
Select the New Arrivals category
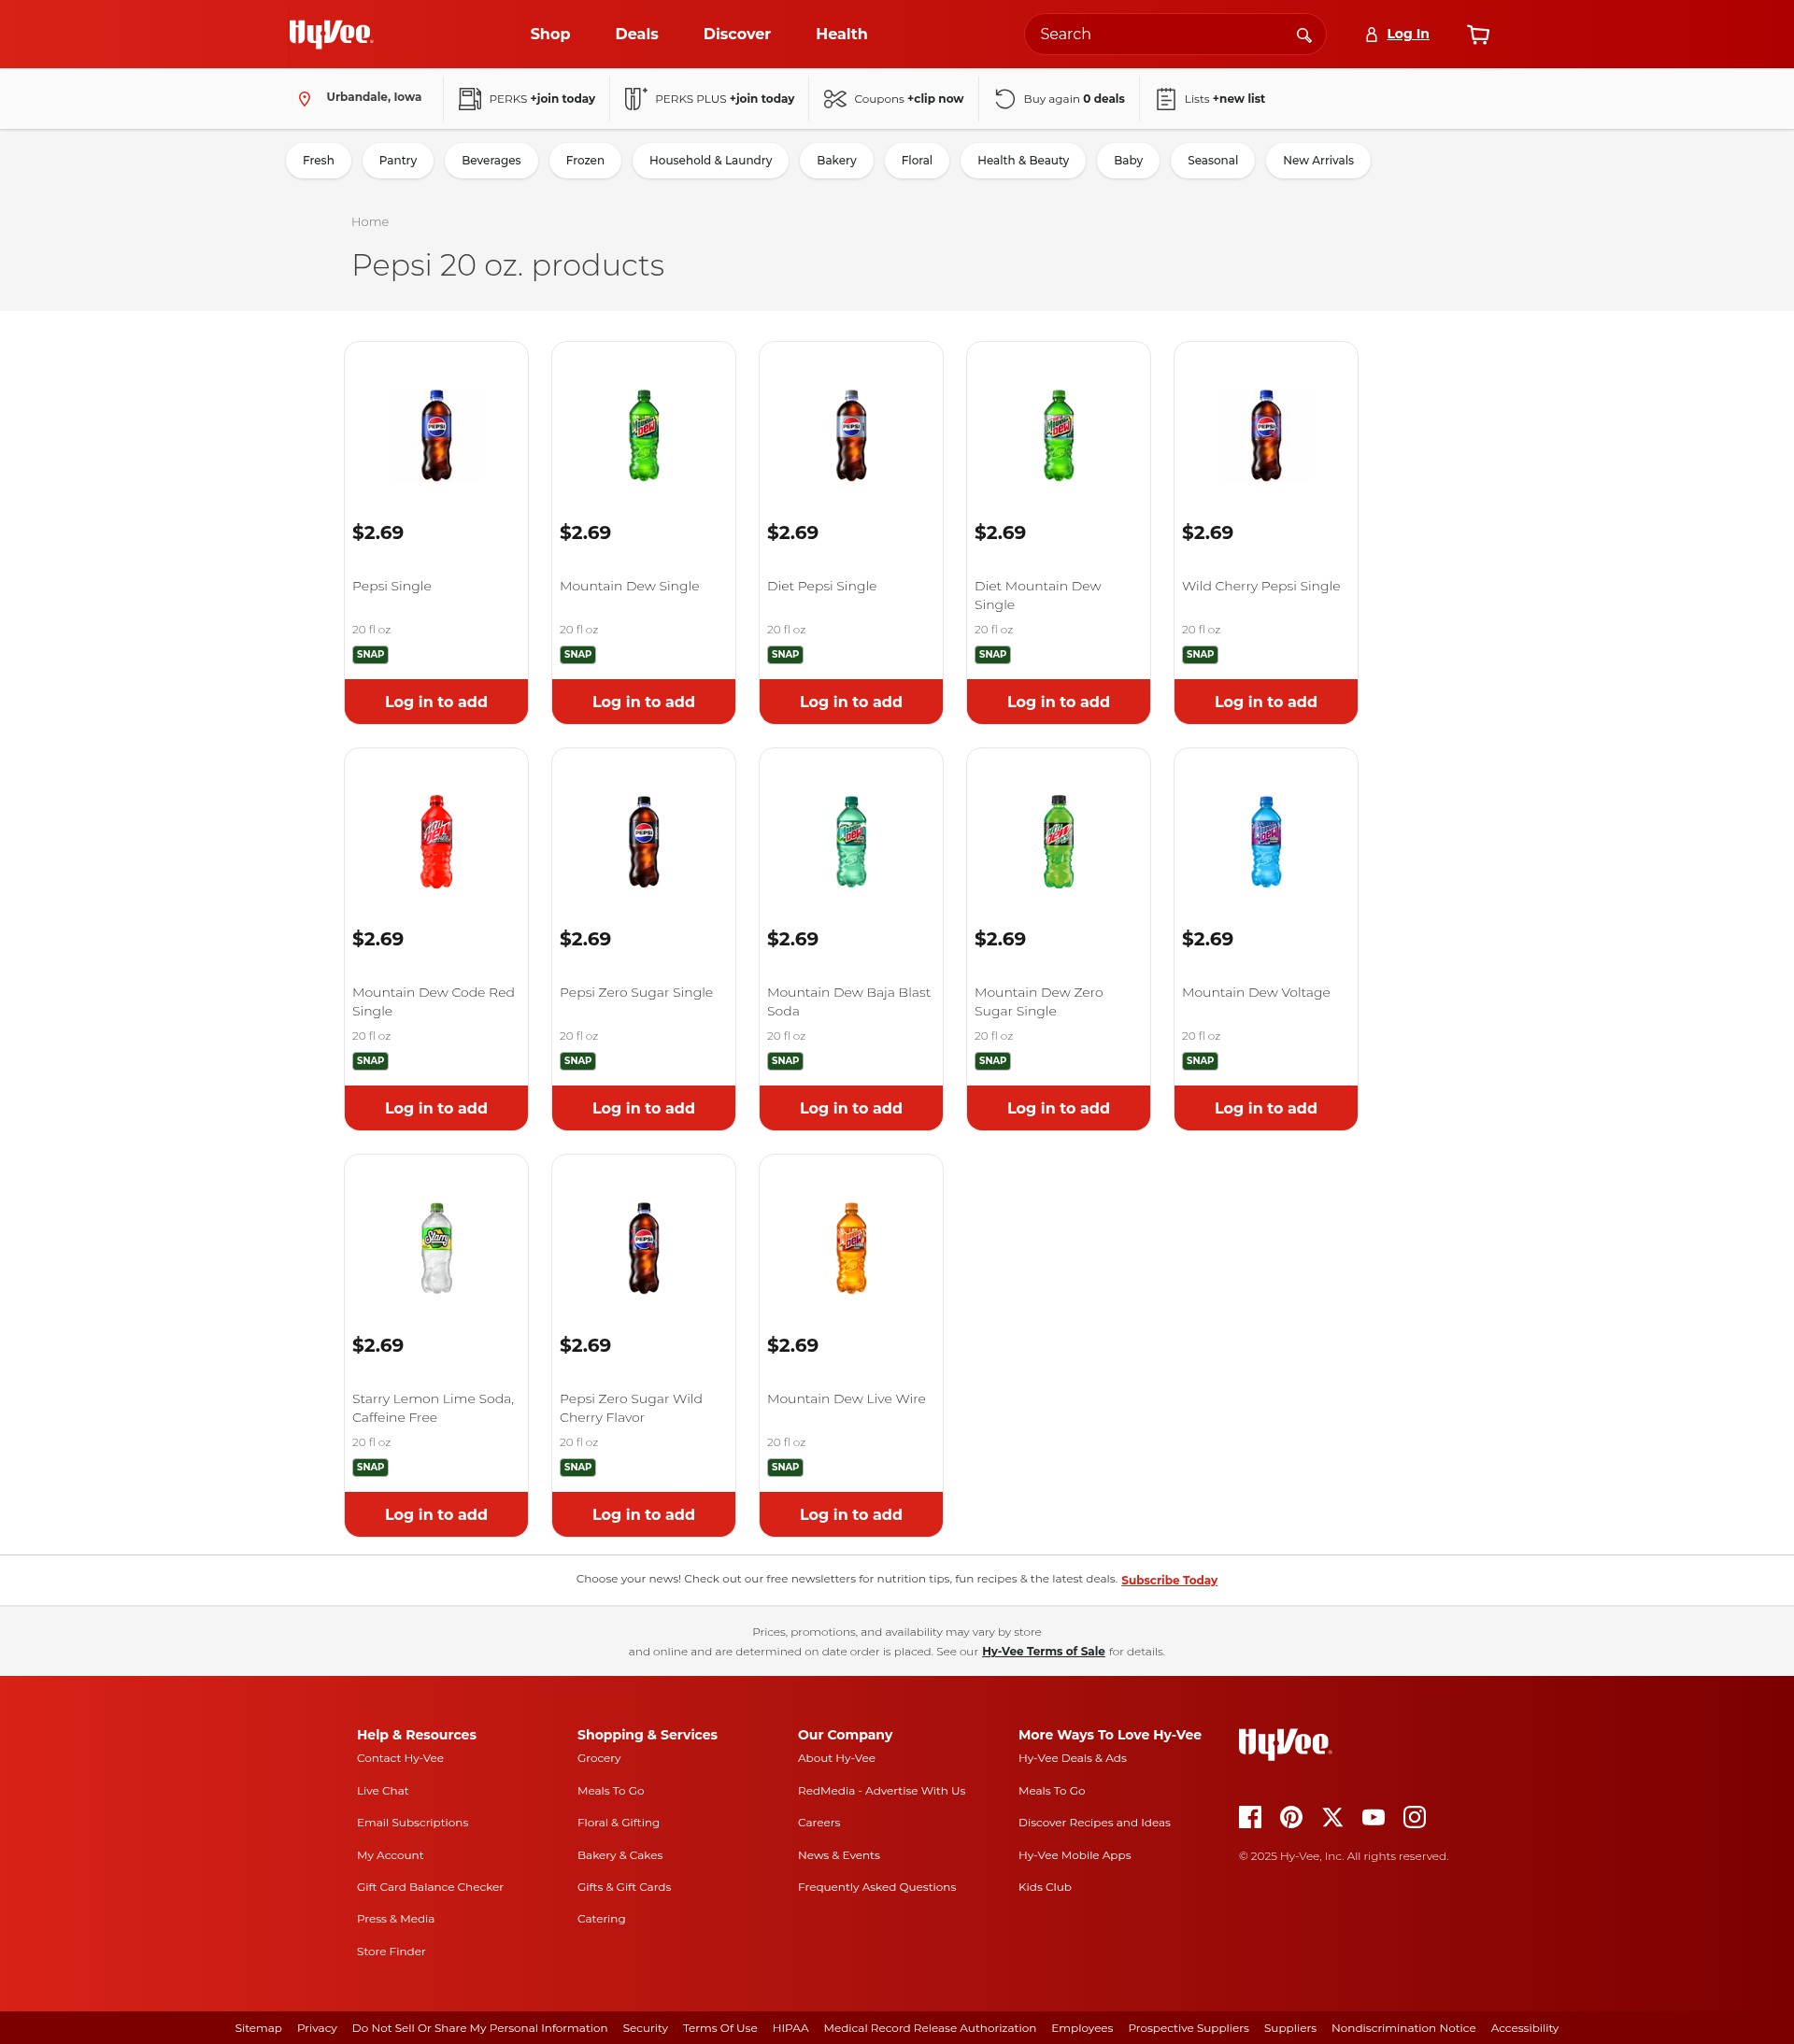pyautogui.click(x=1318, y=160)
